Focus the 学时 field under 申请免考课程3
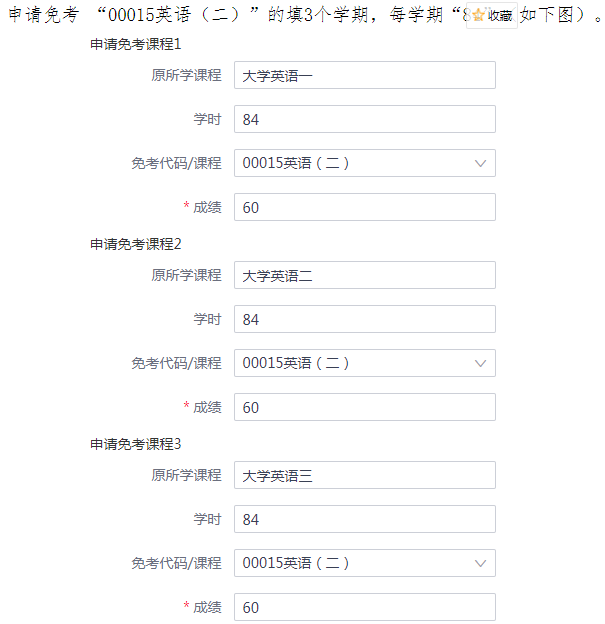605x624 pixels. point(364,519)
